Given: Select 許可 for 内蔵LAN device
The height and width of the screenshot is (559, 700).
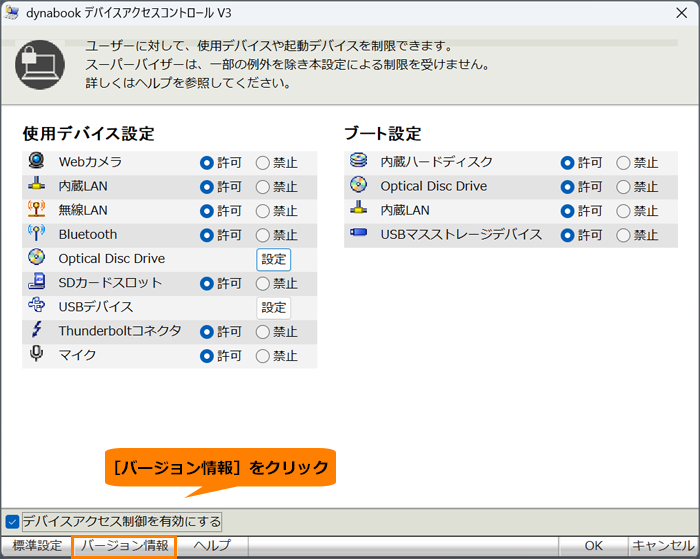Looking at the screenshot, I should [207, 187].
